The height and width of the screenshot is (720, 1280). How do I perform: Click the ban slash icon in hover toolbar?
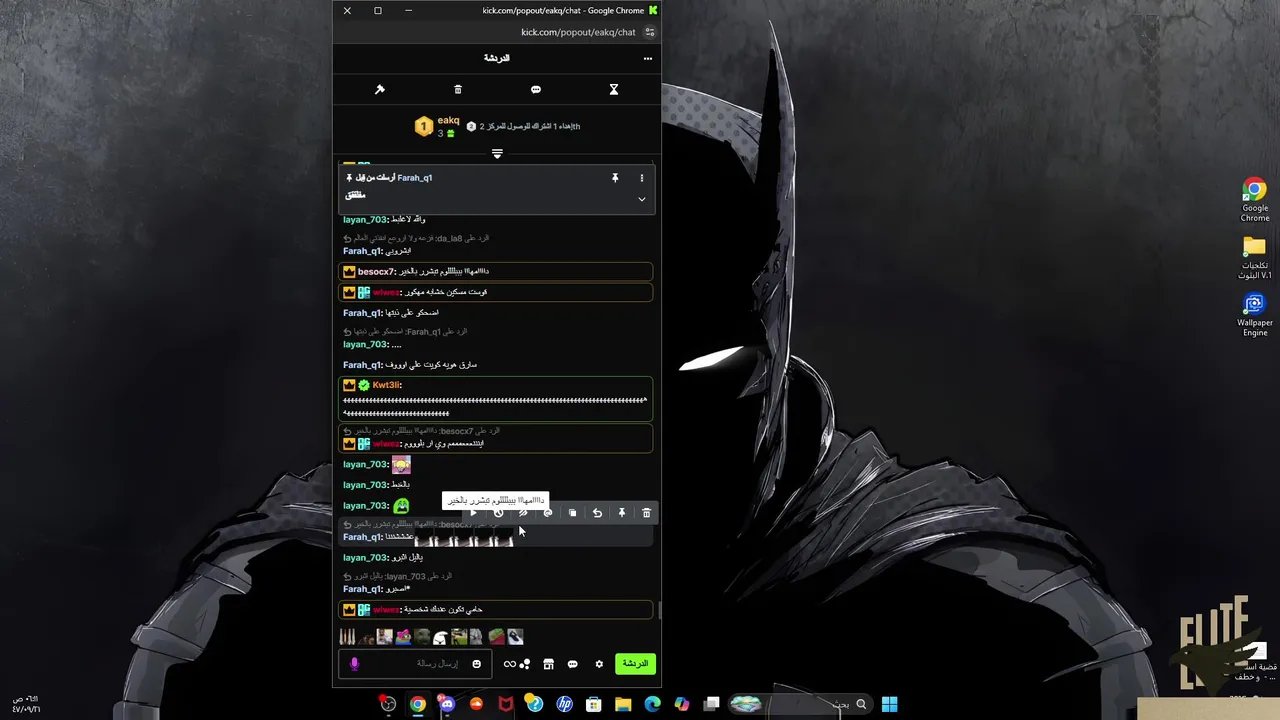tap(523, 513)
